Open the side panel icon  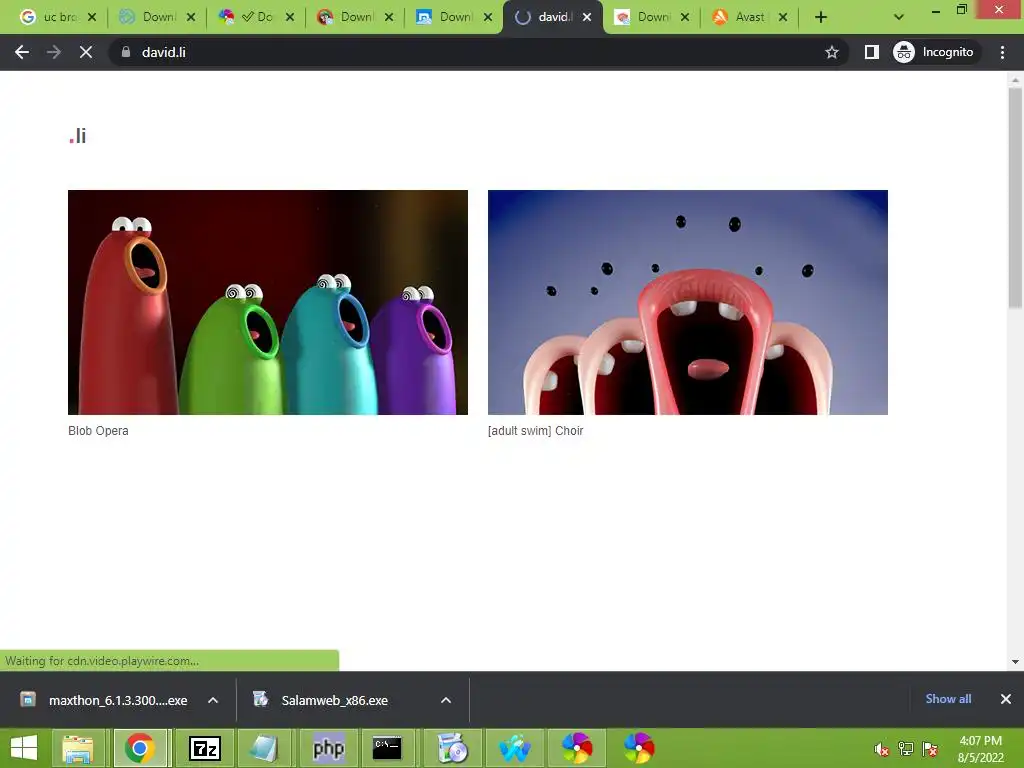[x=871, y=52]
